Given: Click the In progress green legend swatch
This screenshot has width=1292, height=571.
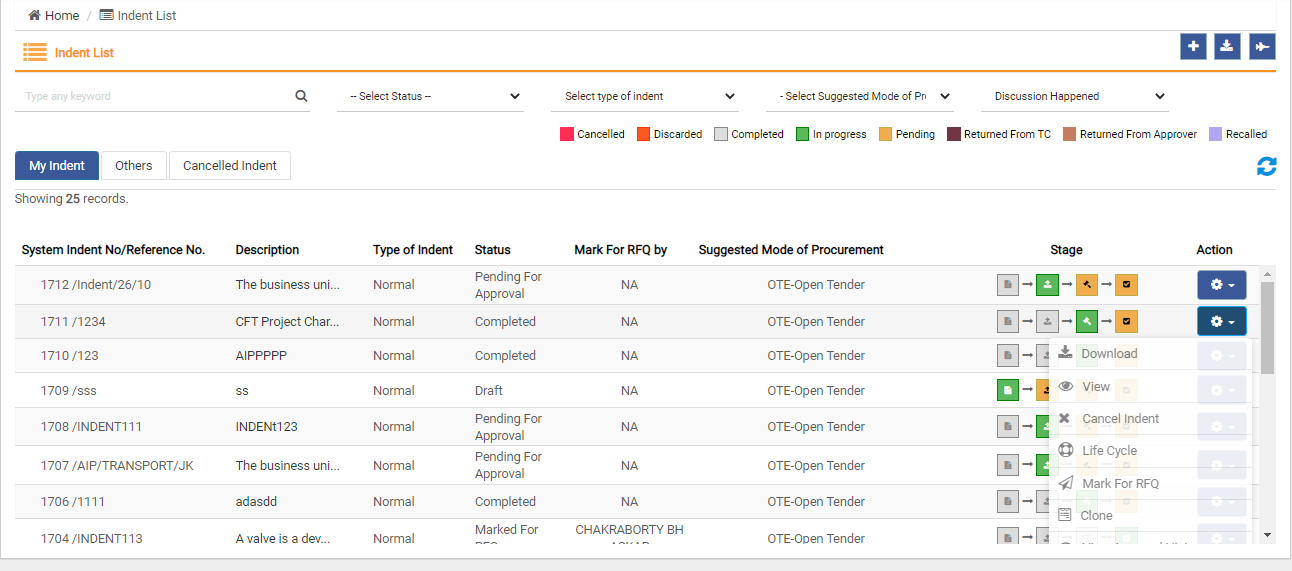Looking at the screenshot, I should pyautogui.click(x=802, y=134).
